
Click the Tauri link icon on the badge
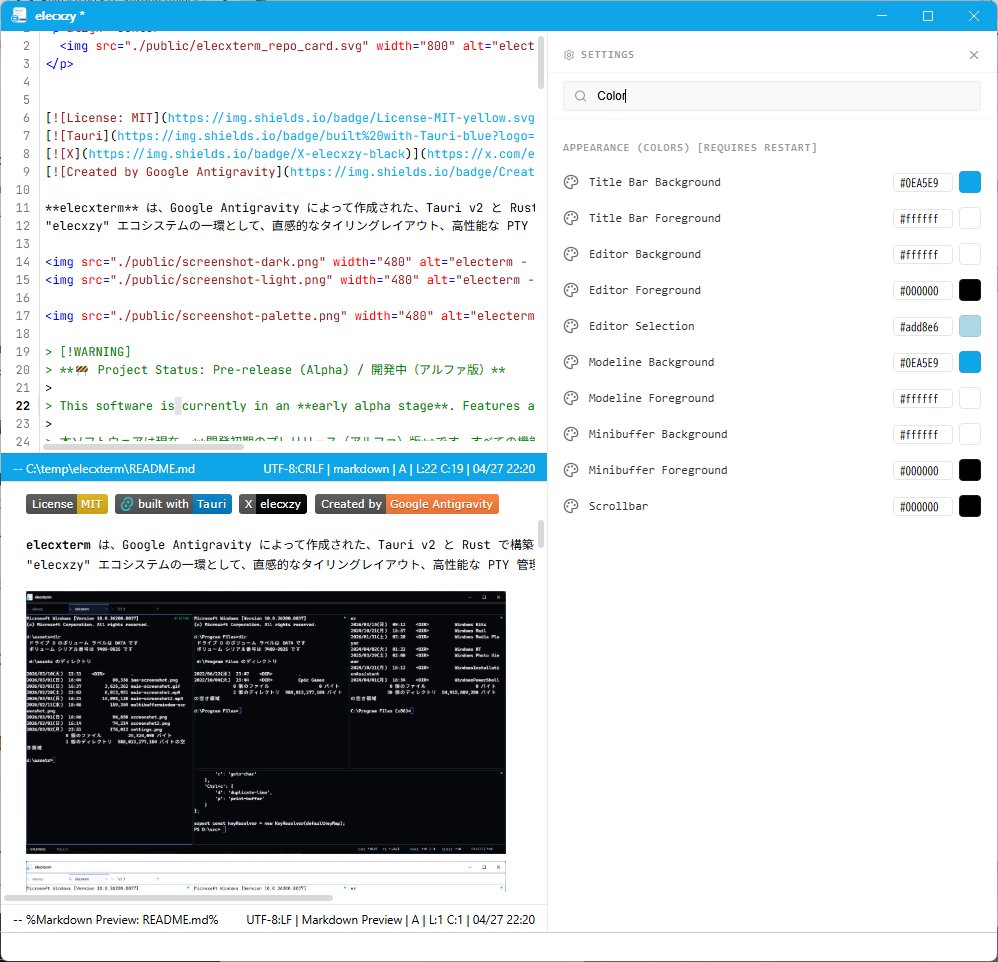[128, 505]
